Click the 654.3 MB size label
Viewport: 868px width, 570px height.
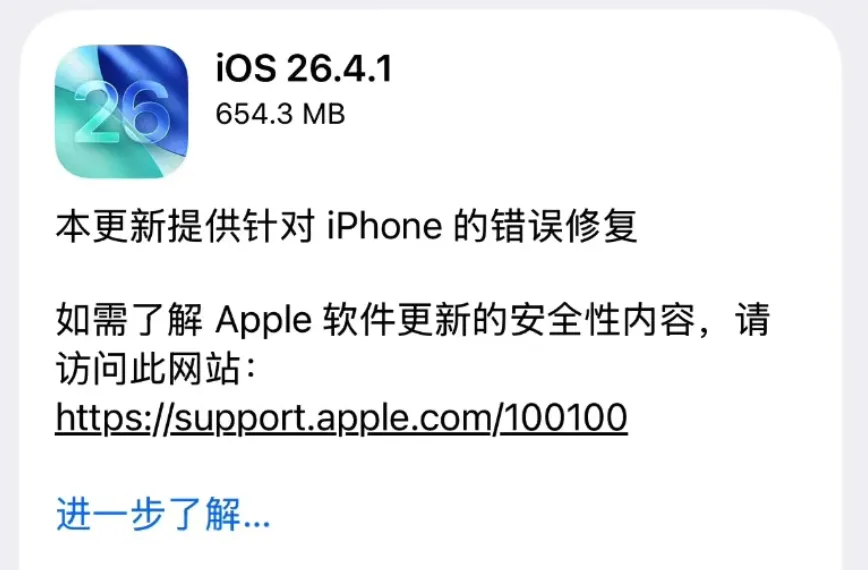[x=280, y=115]
